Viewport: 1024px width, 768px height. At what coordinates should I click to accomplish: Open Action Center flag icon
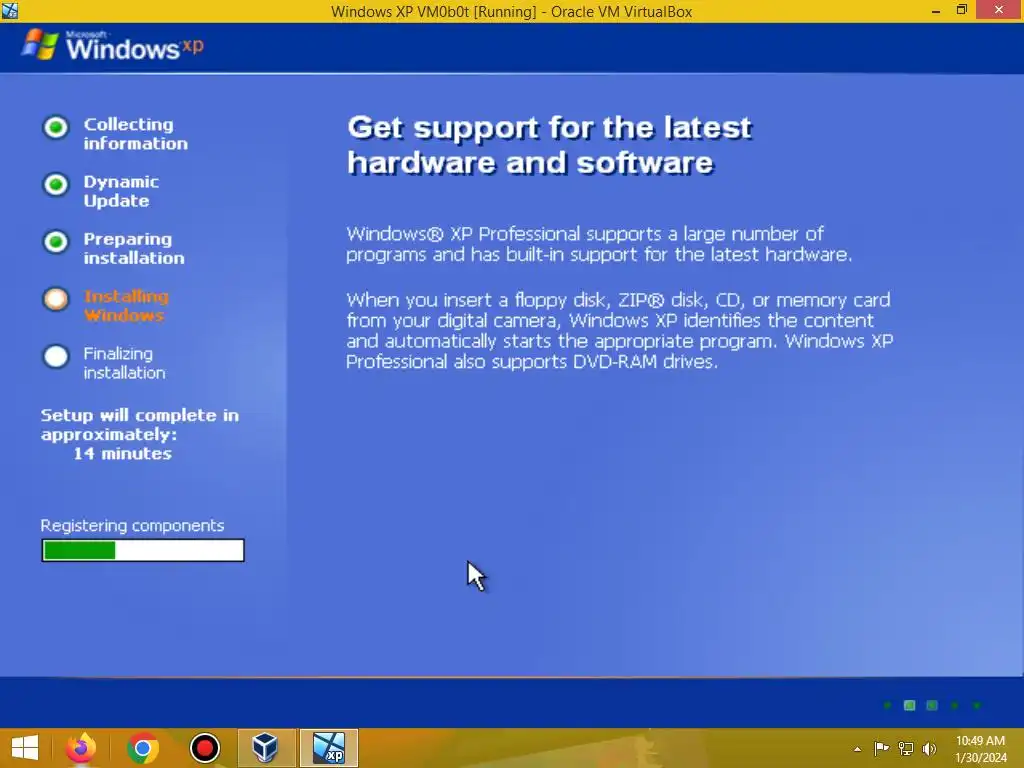tap(881, 748)
